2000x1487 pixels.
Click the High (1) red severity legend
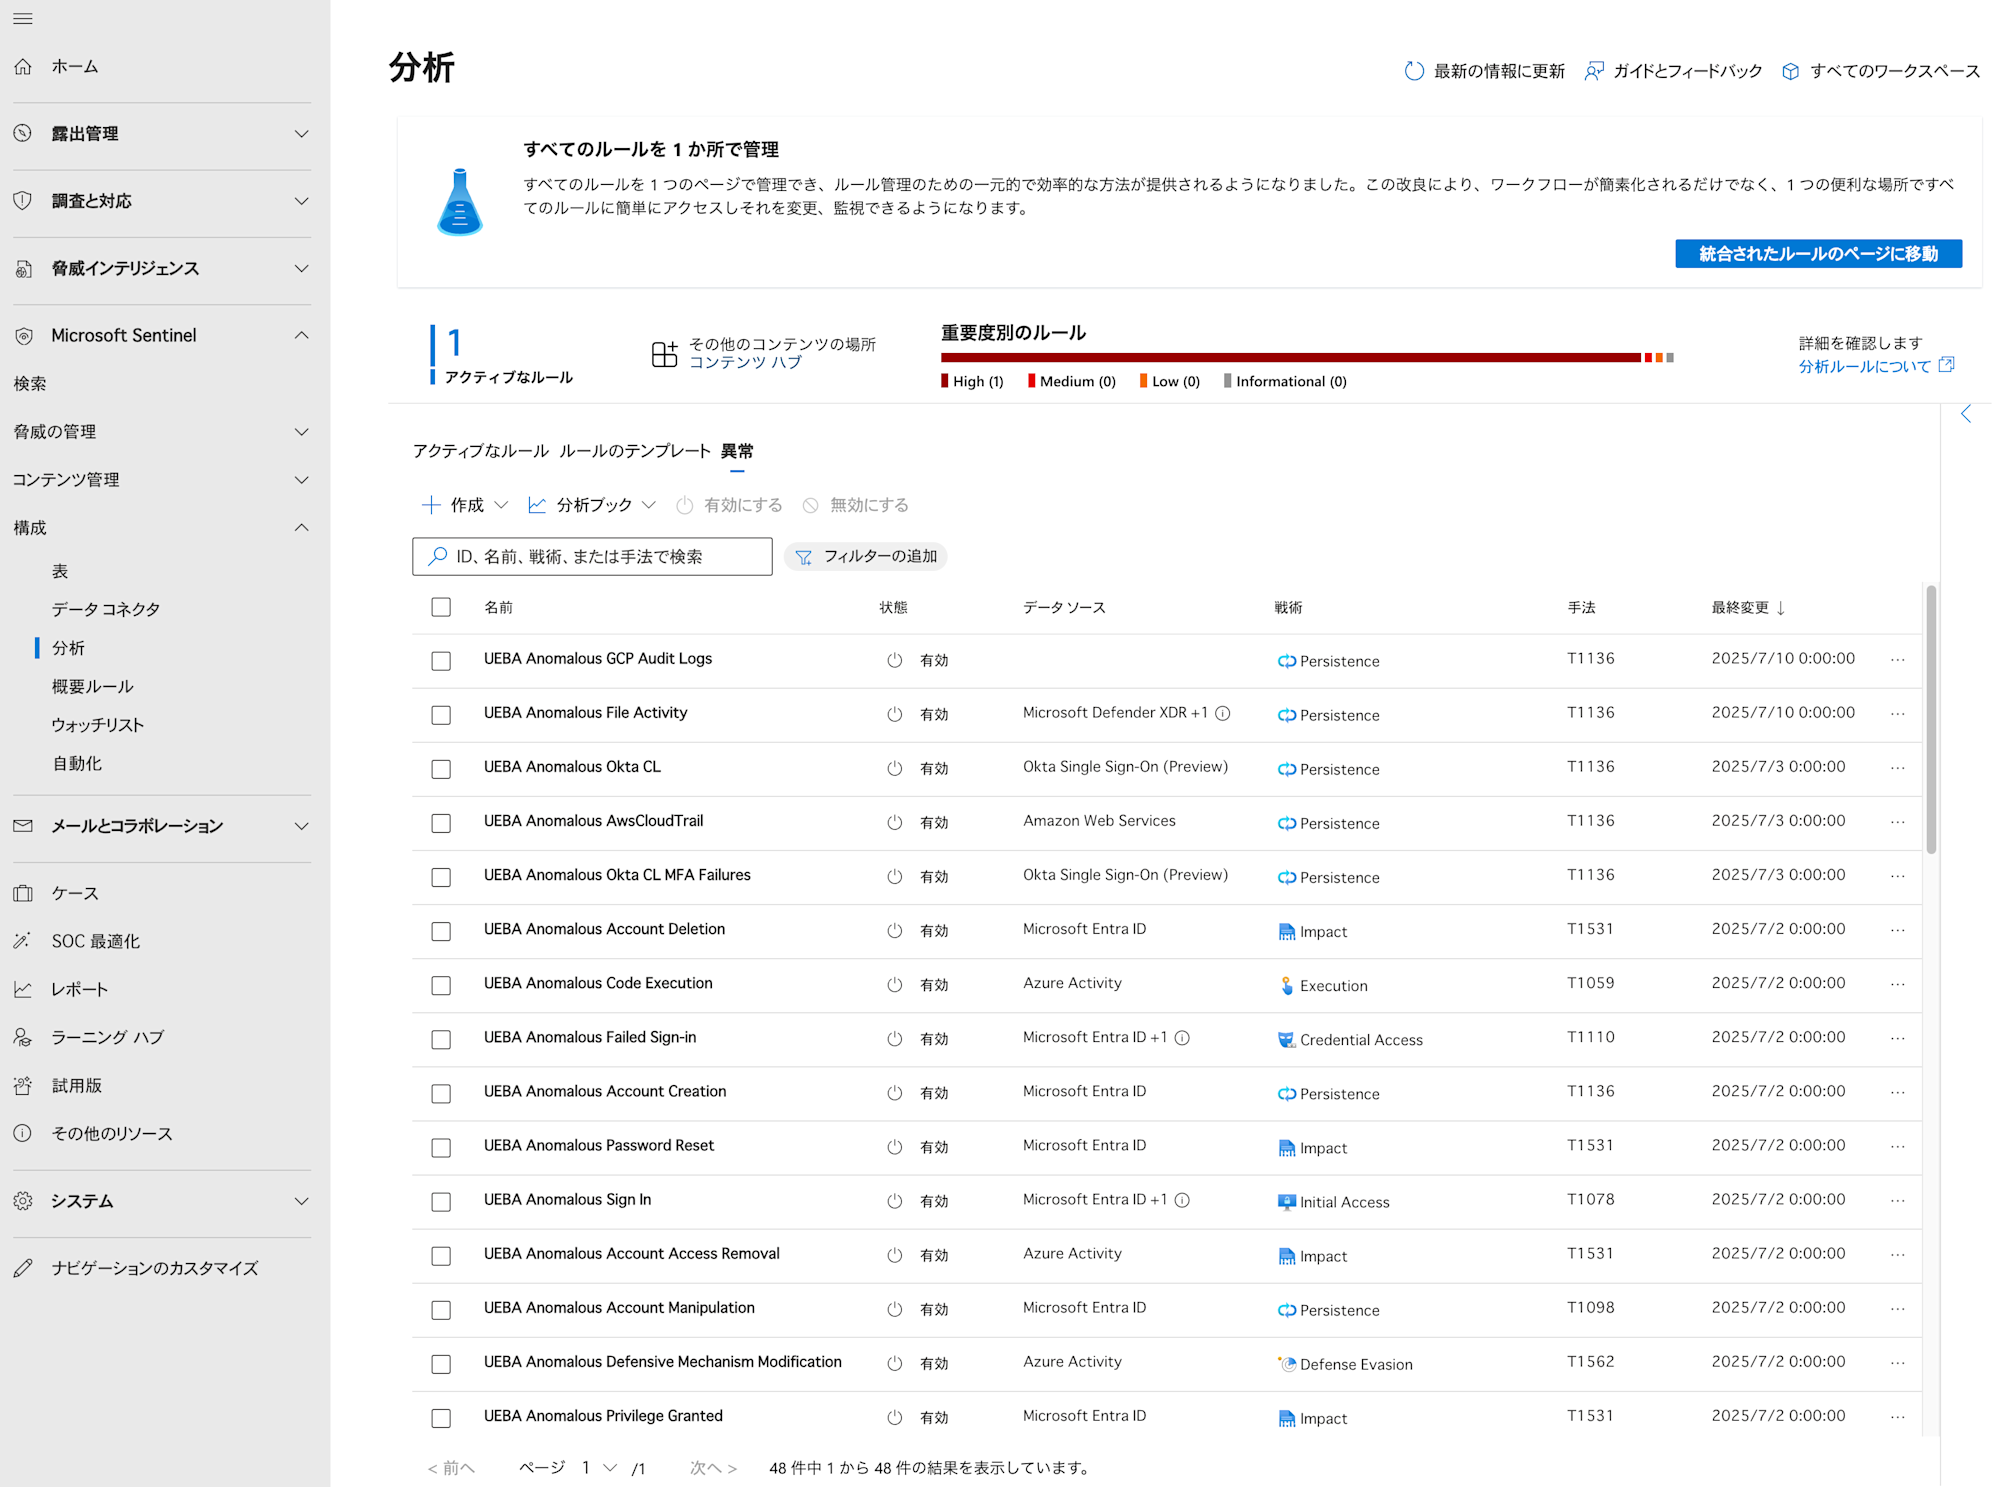[972, 381]
